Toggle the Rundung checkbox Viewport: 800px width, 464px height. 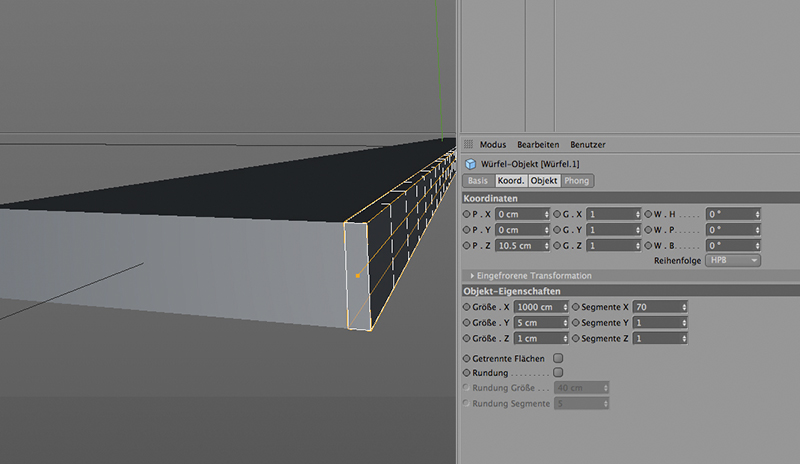558,372
